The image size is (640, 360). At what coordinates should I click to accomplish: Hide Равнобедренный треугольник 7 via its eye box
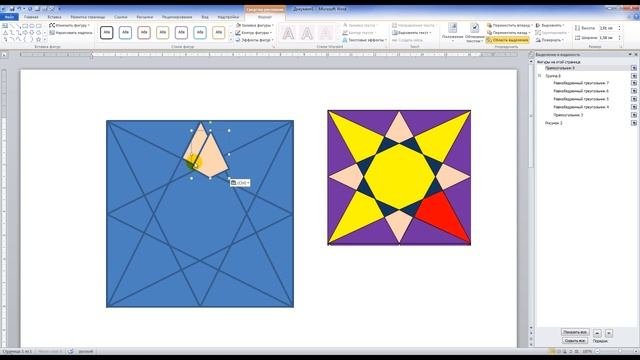(x=634, y=83)
